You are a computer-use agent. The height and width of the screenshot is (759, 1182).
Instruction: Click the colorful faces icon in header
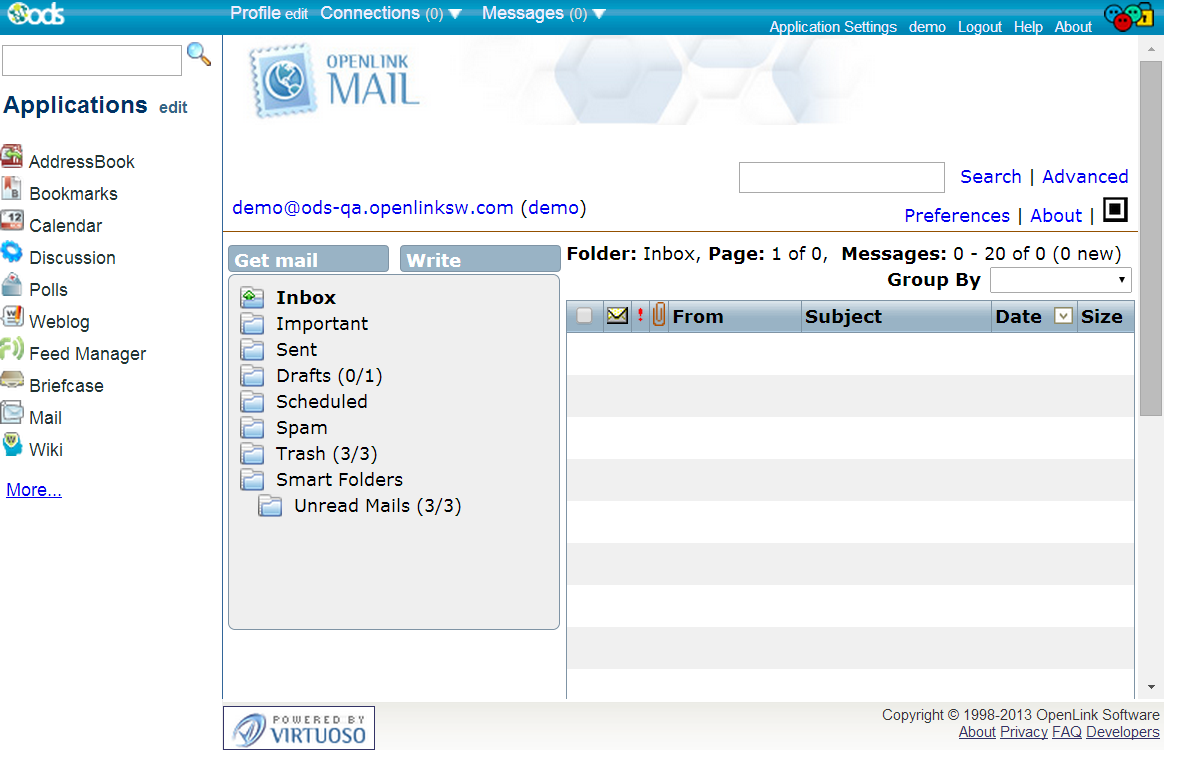tap(1128, 16)
